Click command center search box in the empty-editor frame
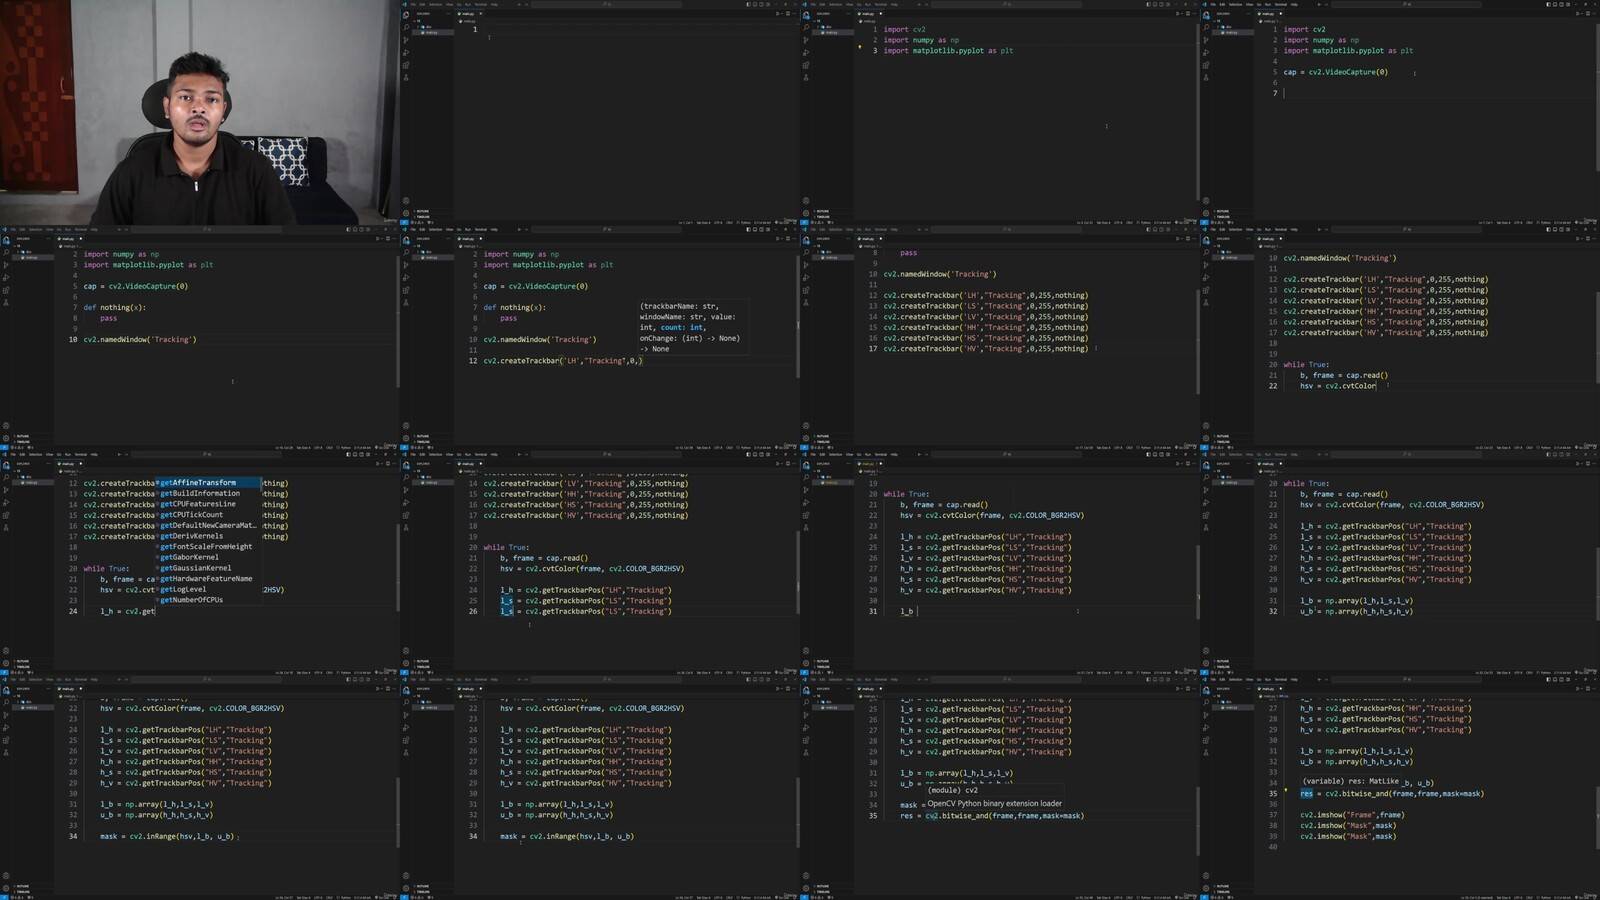The width and height of the screenshot is (1600, 900). point(607,4)
